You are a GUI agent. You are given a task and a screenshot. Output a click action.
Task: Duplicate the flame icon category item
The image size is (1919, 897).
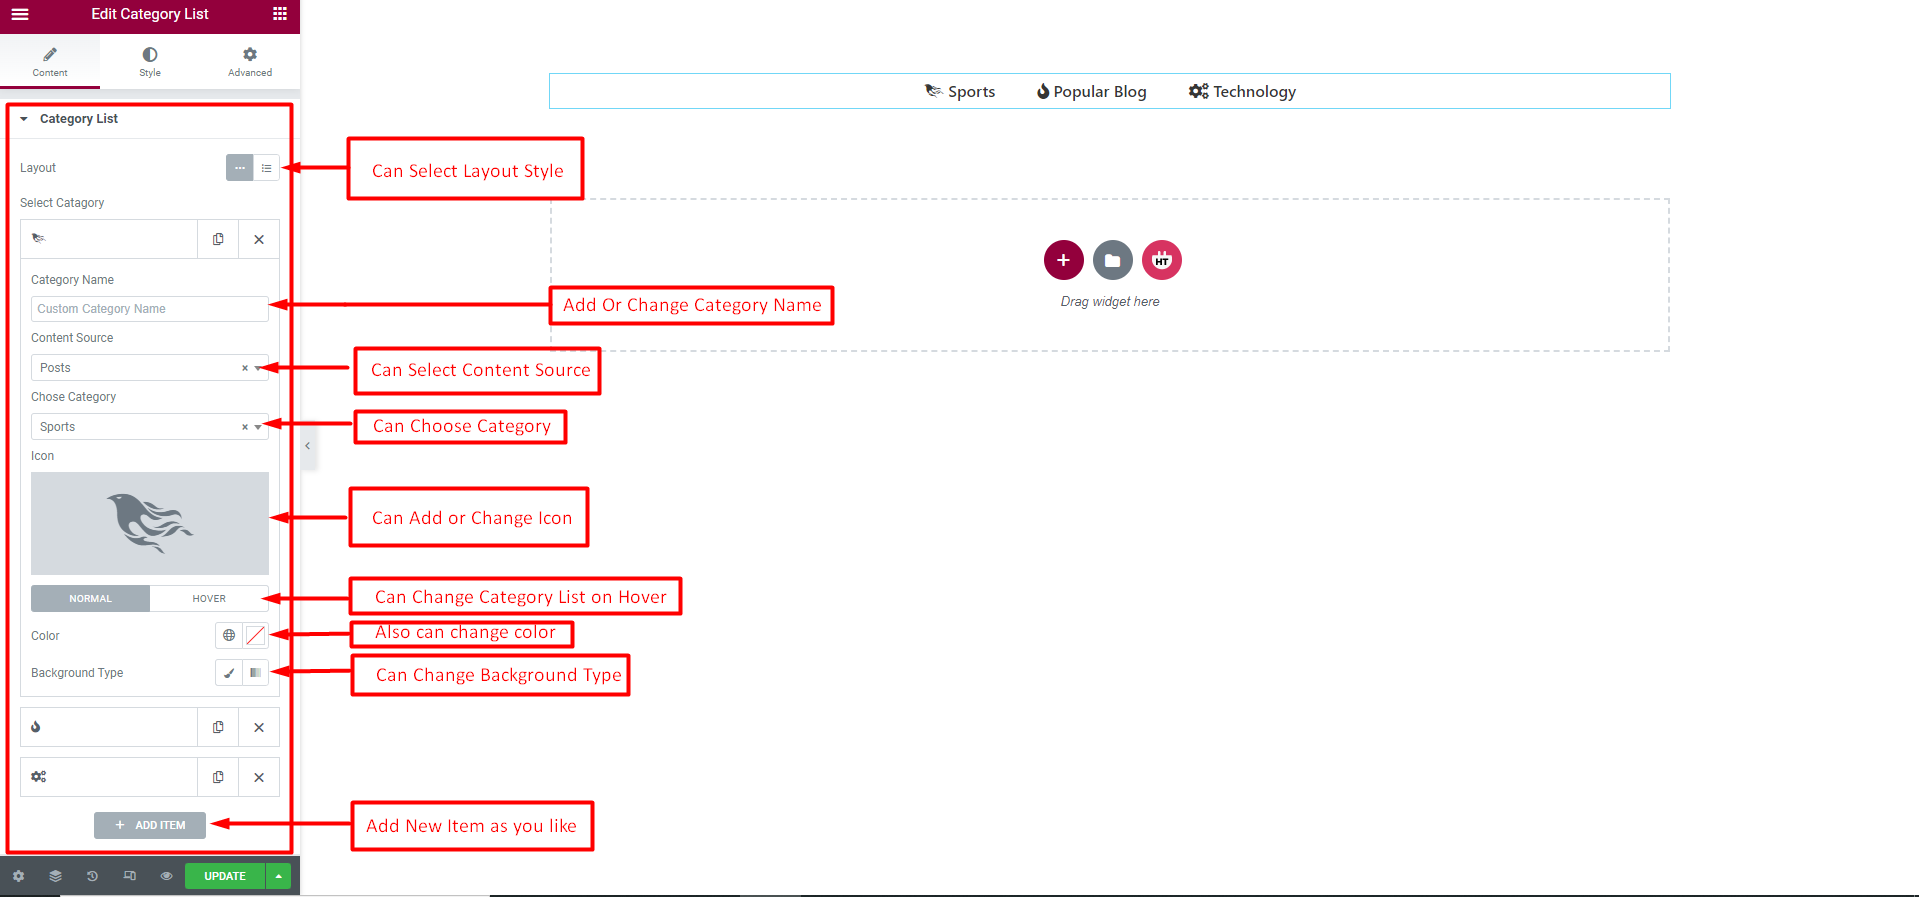coord(218,727)
